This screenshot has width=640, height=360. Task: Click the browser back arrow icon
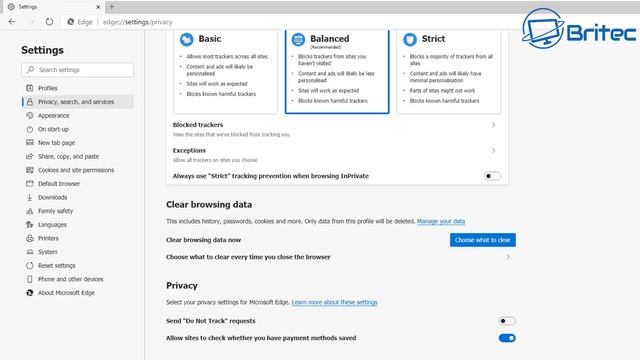point(12,22)
